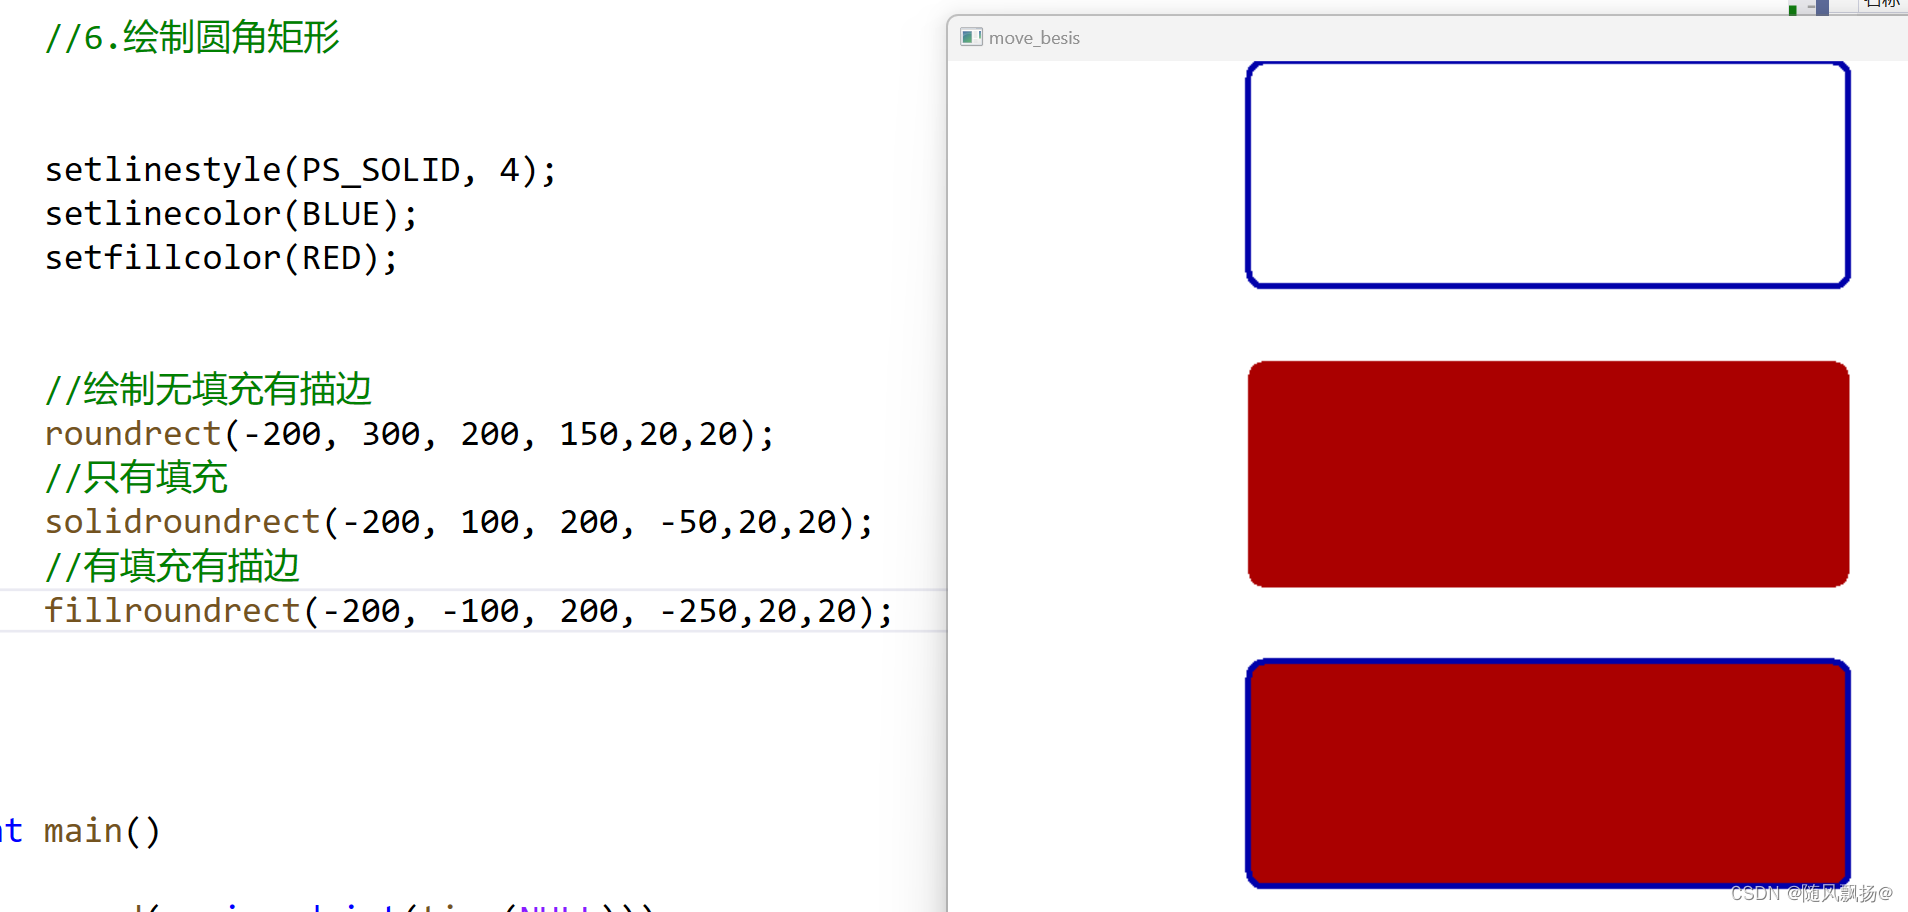The image size is (1908, 912).
Task: Click the comment '//只有填充'
Action: pos(136,477)
